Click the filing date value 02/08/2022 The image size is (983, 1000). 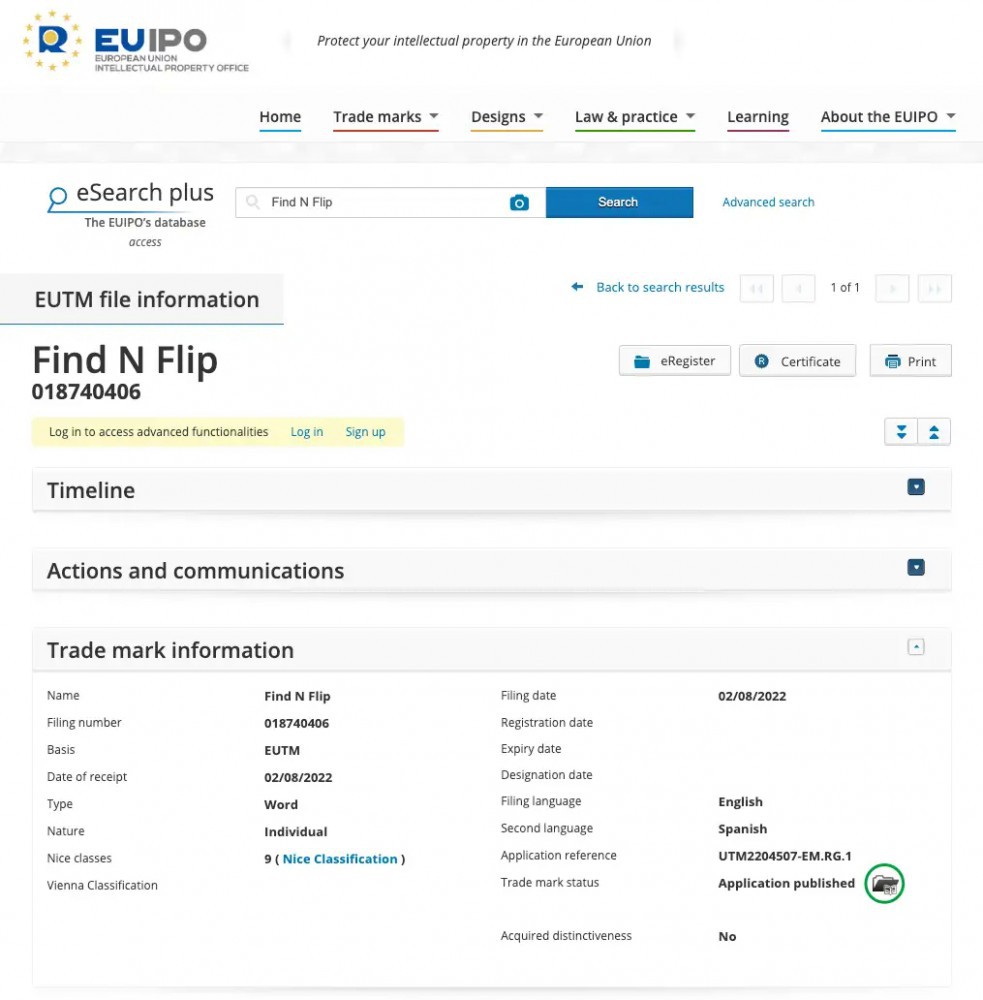[752, 696]
